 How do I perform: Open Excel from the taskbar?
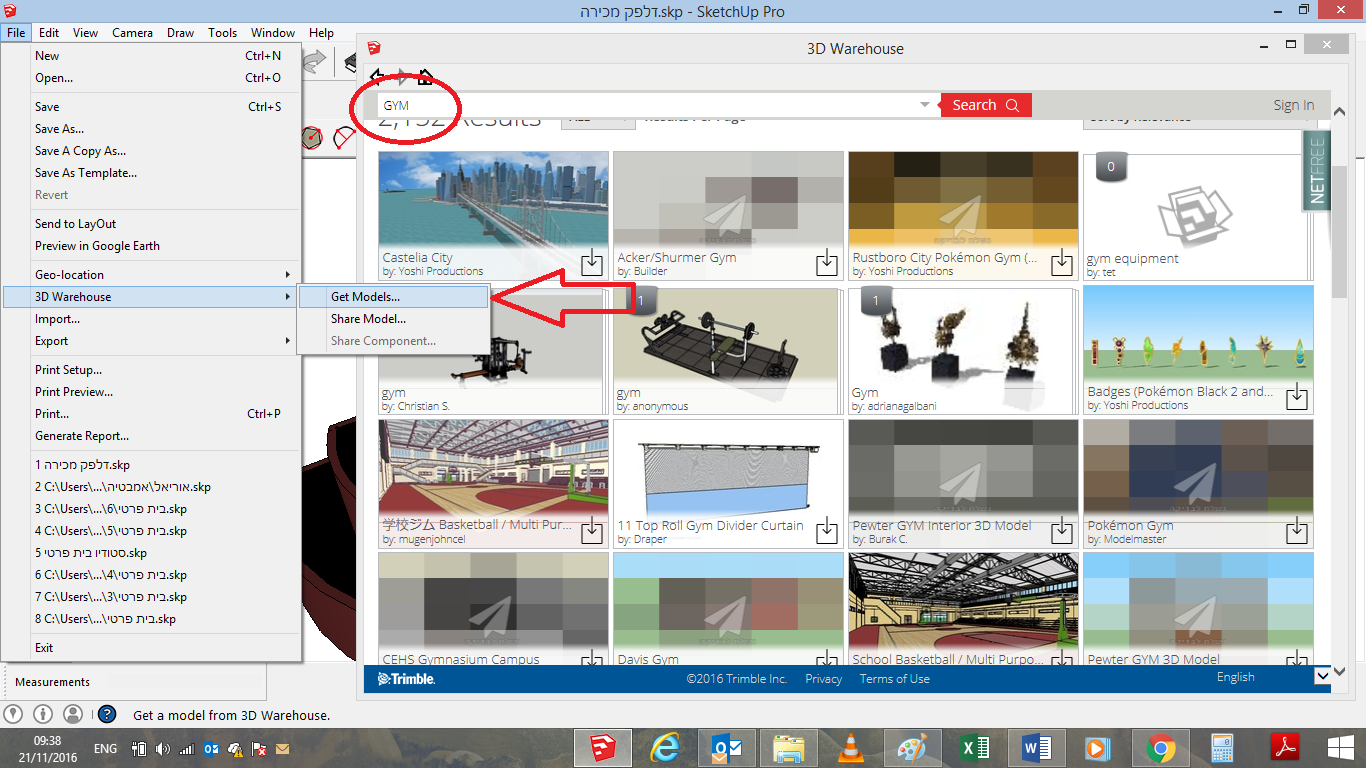click(974, 748)
